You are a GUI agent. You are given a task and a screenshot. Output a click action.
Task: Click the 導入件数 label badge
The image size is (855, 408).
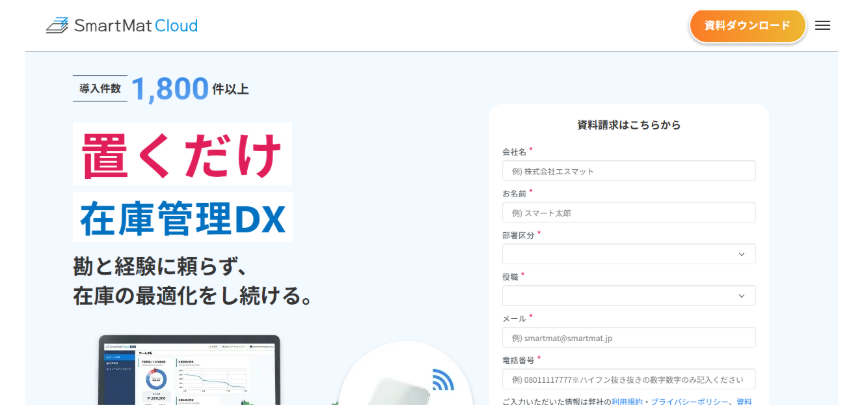click(100, 89)
